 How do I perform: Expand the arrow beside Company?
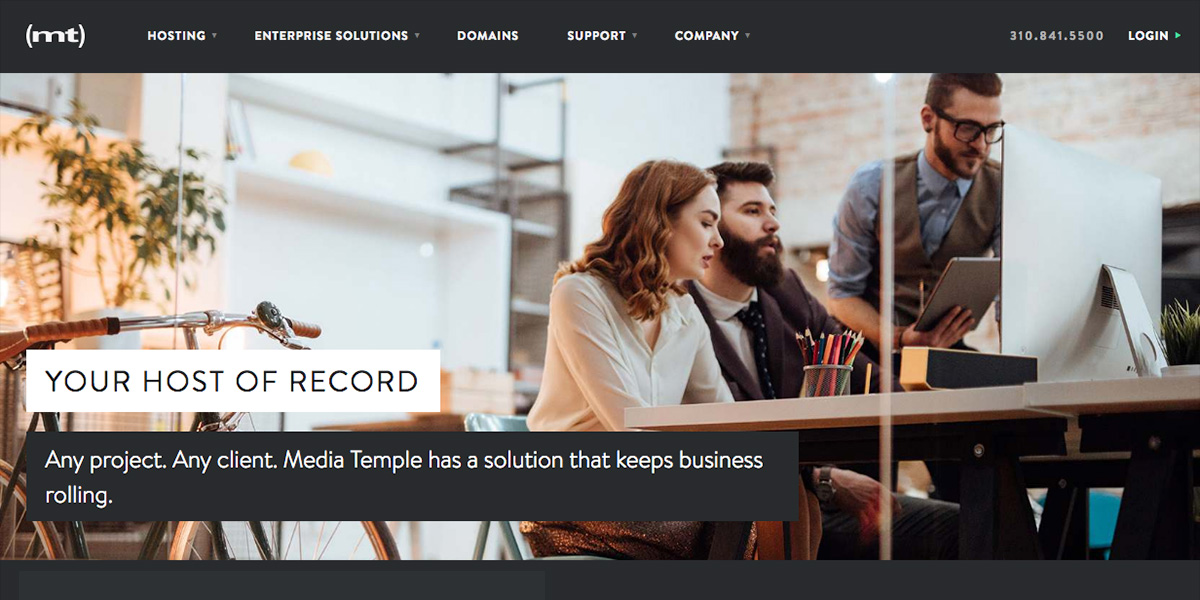point(747,36)
